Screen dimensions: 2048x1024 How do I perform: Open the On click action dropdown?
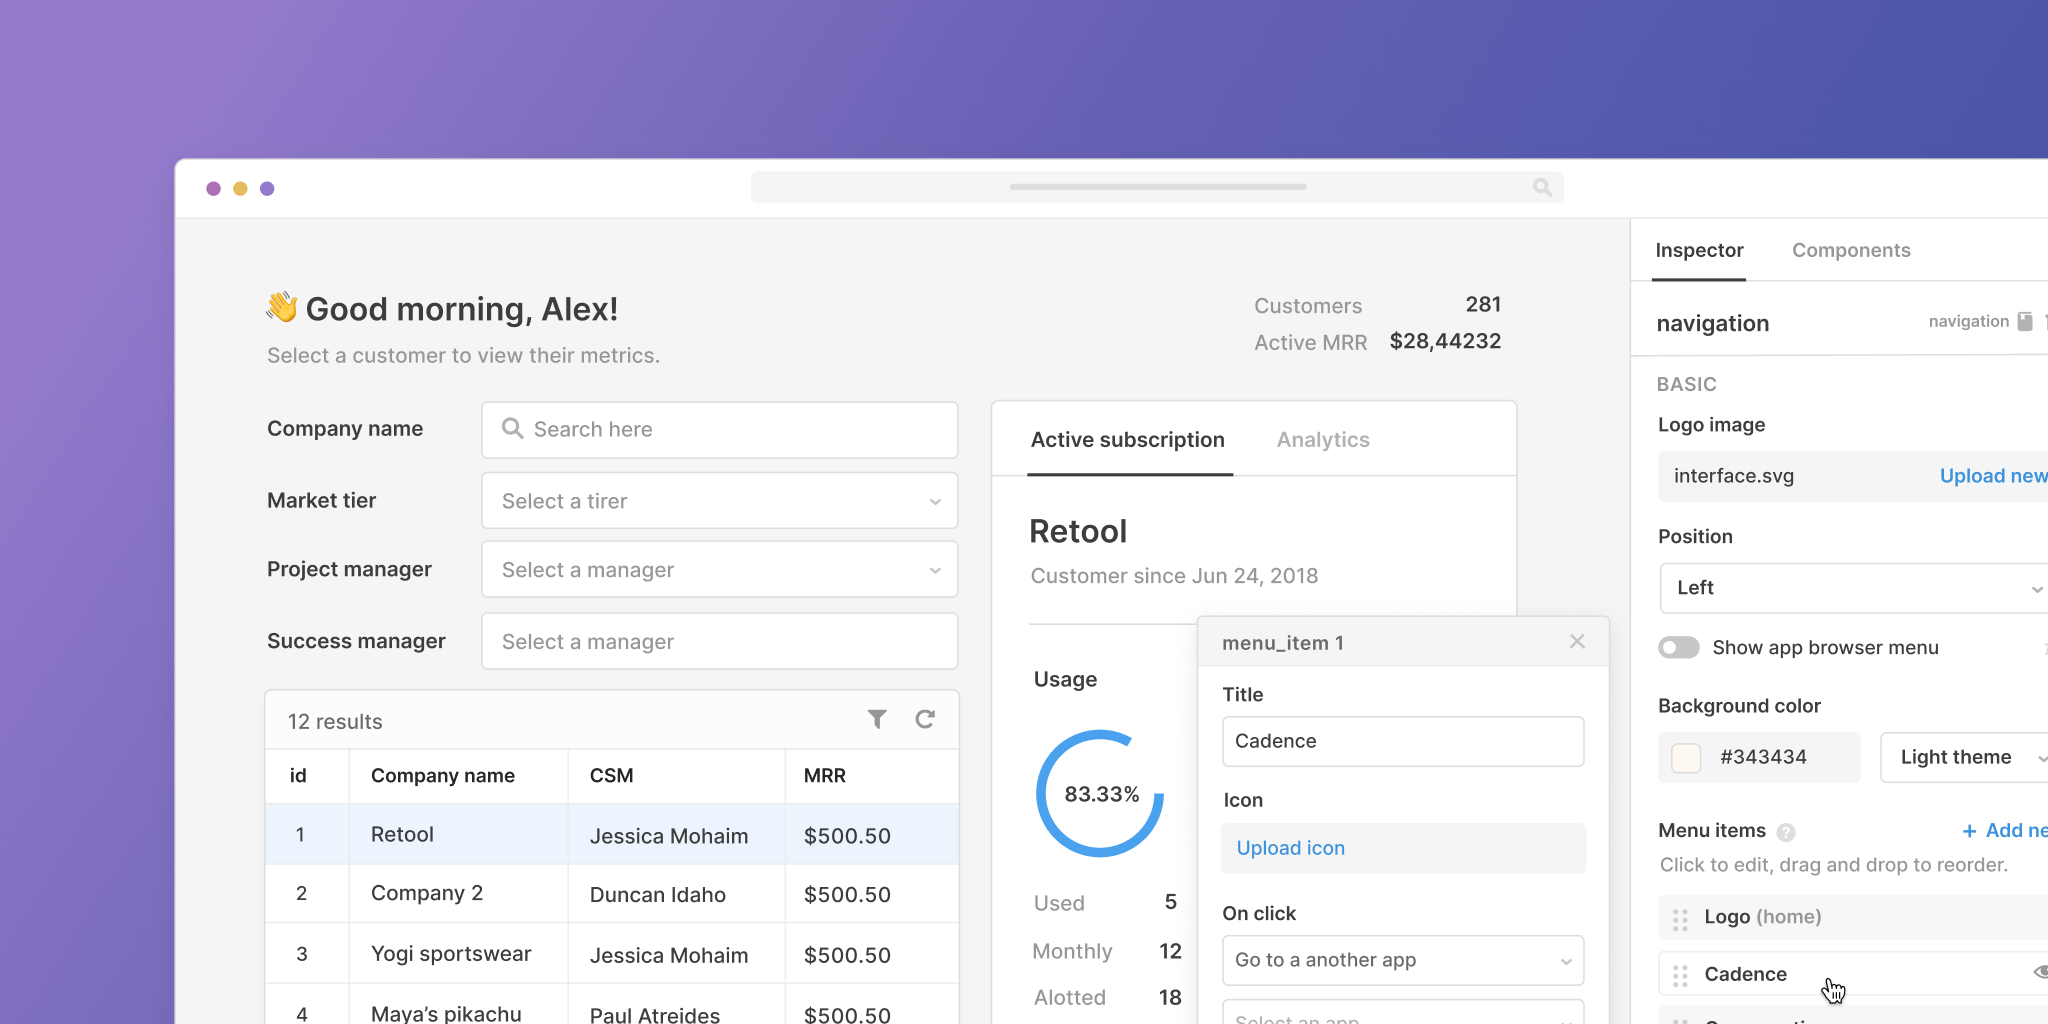point(1402,960)
